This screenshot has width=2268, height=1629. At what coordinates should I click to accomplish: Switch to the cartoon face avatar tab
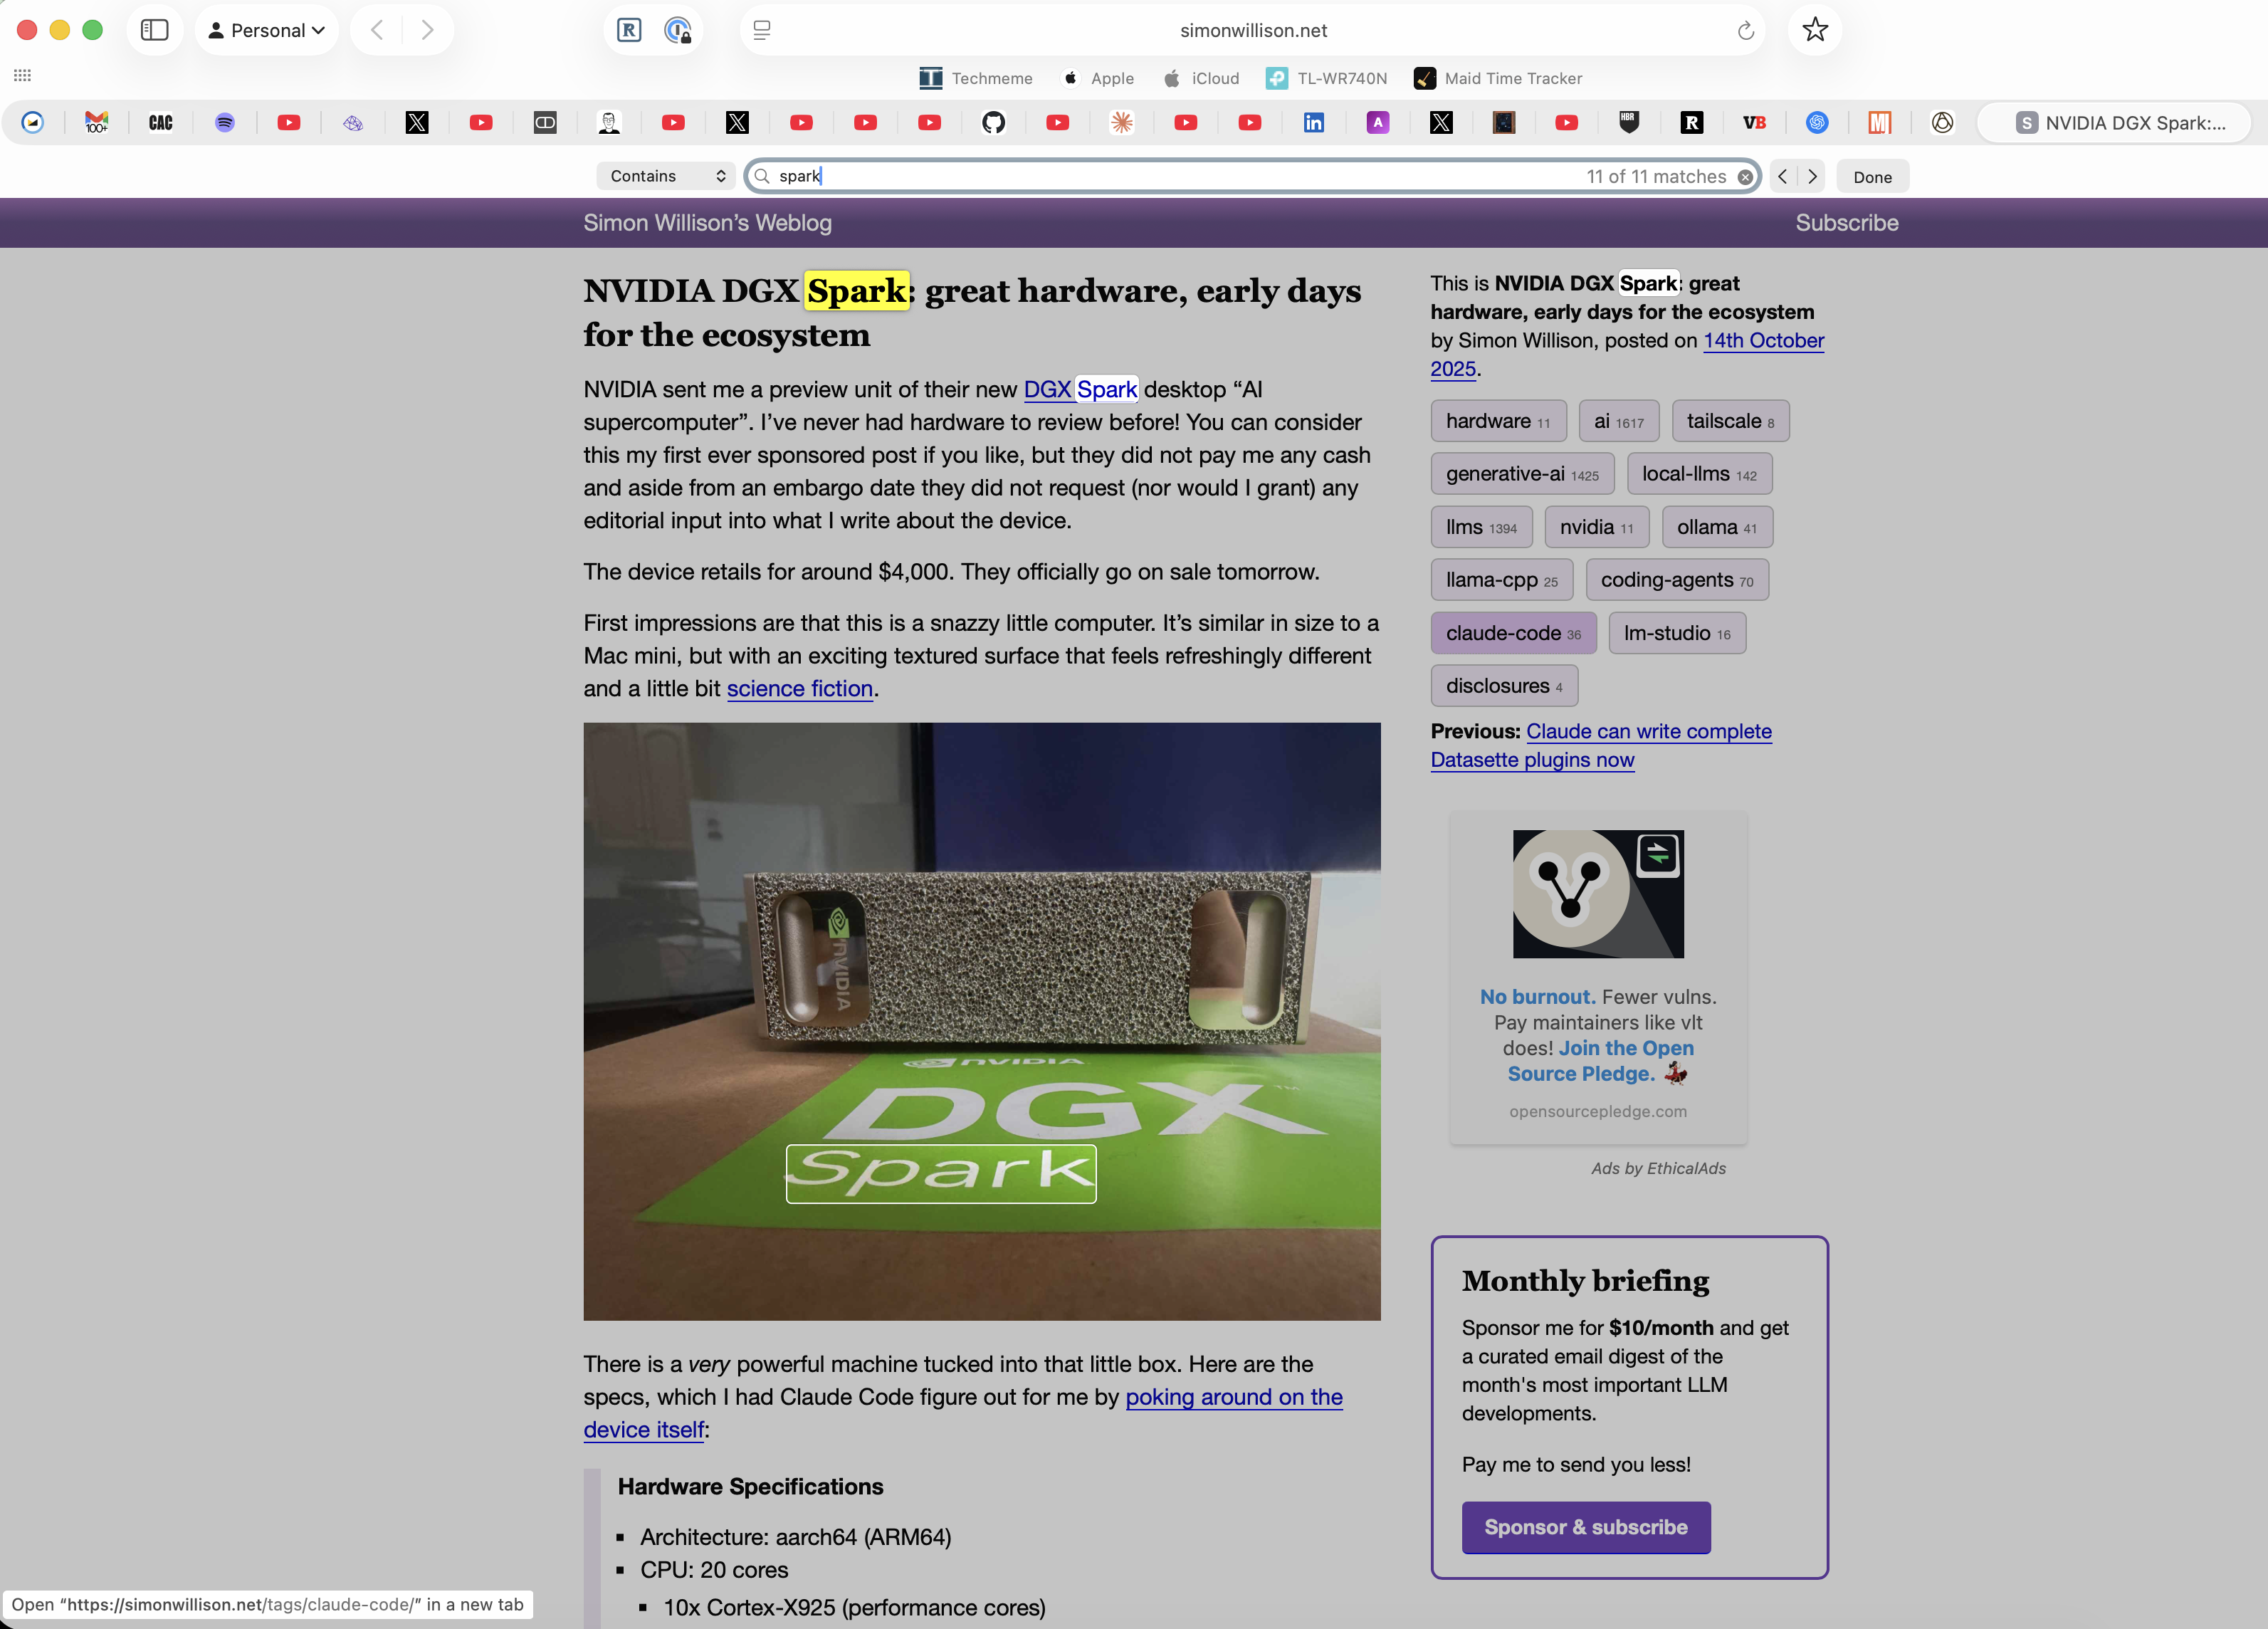click(609, 122)
